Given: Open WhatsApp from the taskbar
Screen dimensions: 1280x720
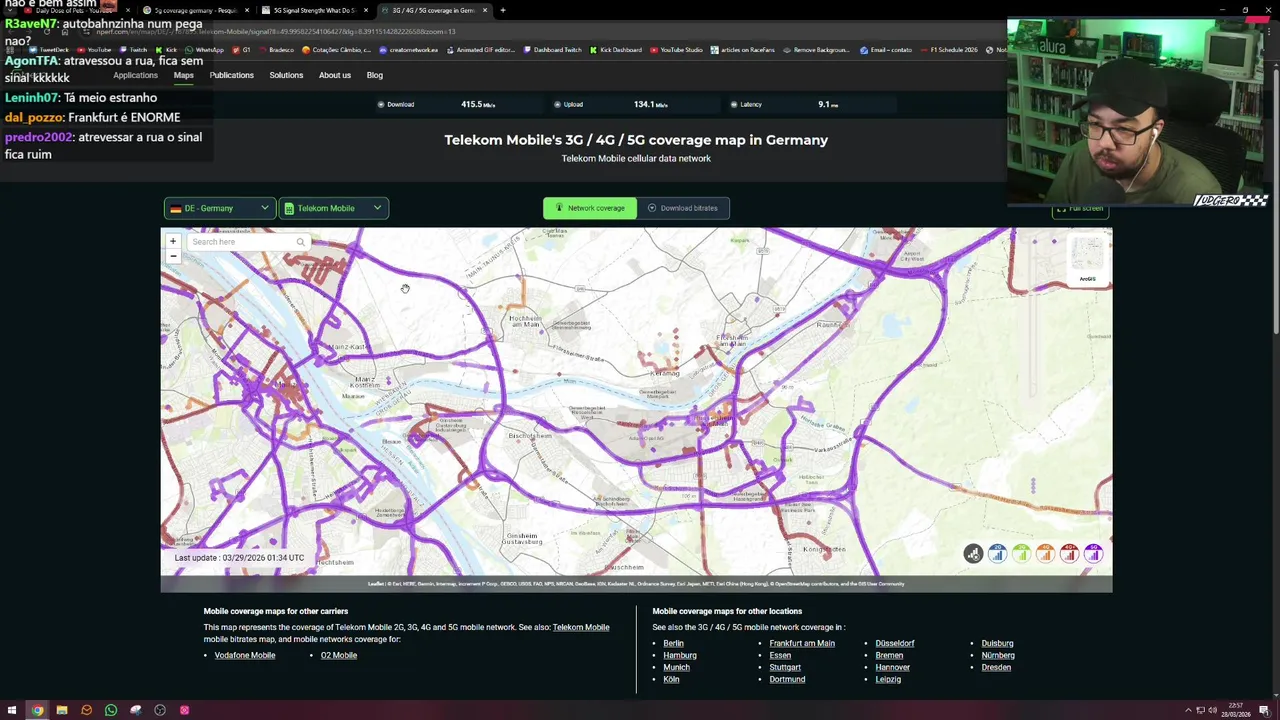Looking at the screenshot, I should [111, 710].
